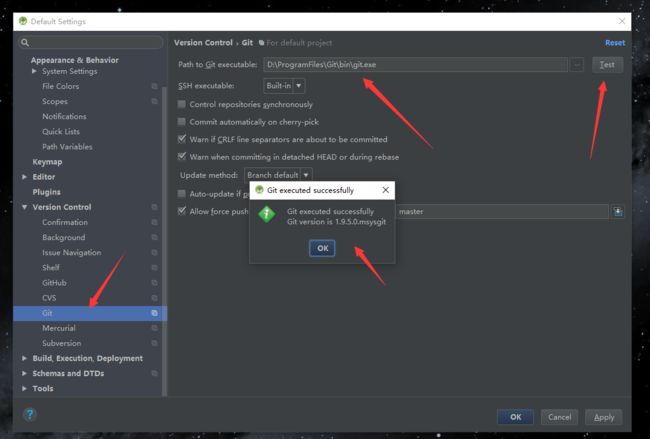
Task: Click the project-level icon next to CVS
Action: tap(154, 298)
